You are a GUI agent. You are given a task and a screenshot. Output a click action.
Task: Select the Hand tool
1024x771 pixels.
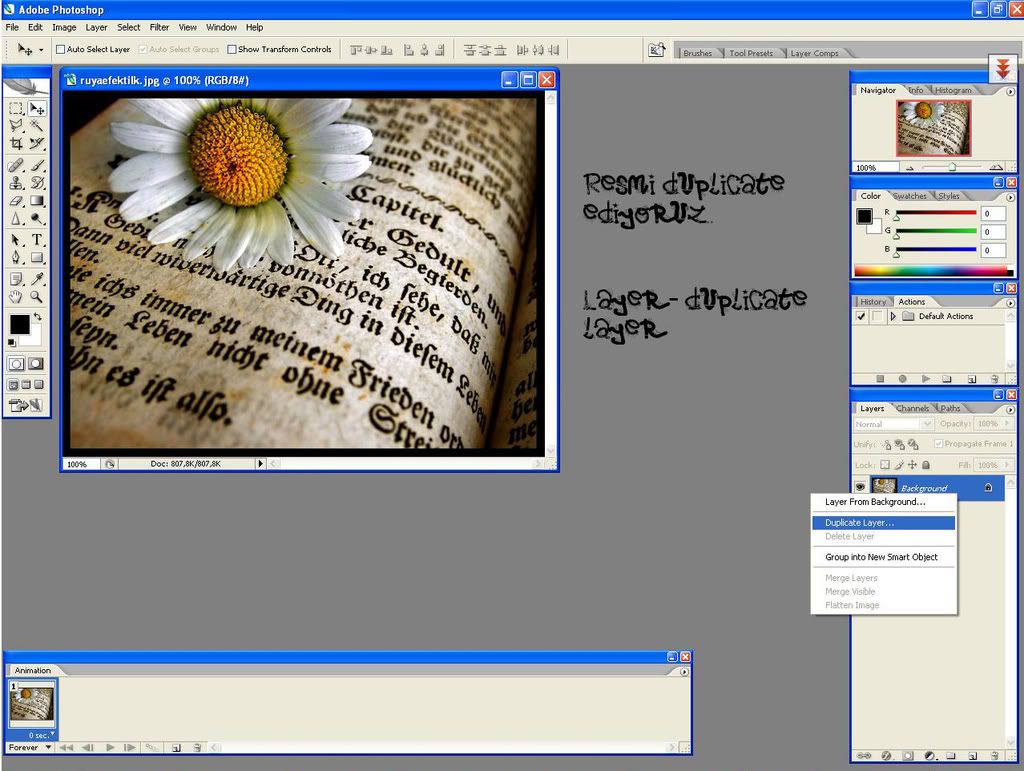pos(16,297)
